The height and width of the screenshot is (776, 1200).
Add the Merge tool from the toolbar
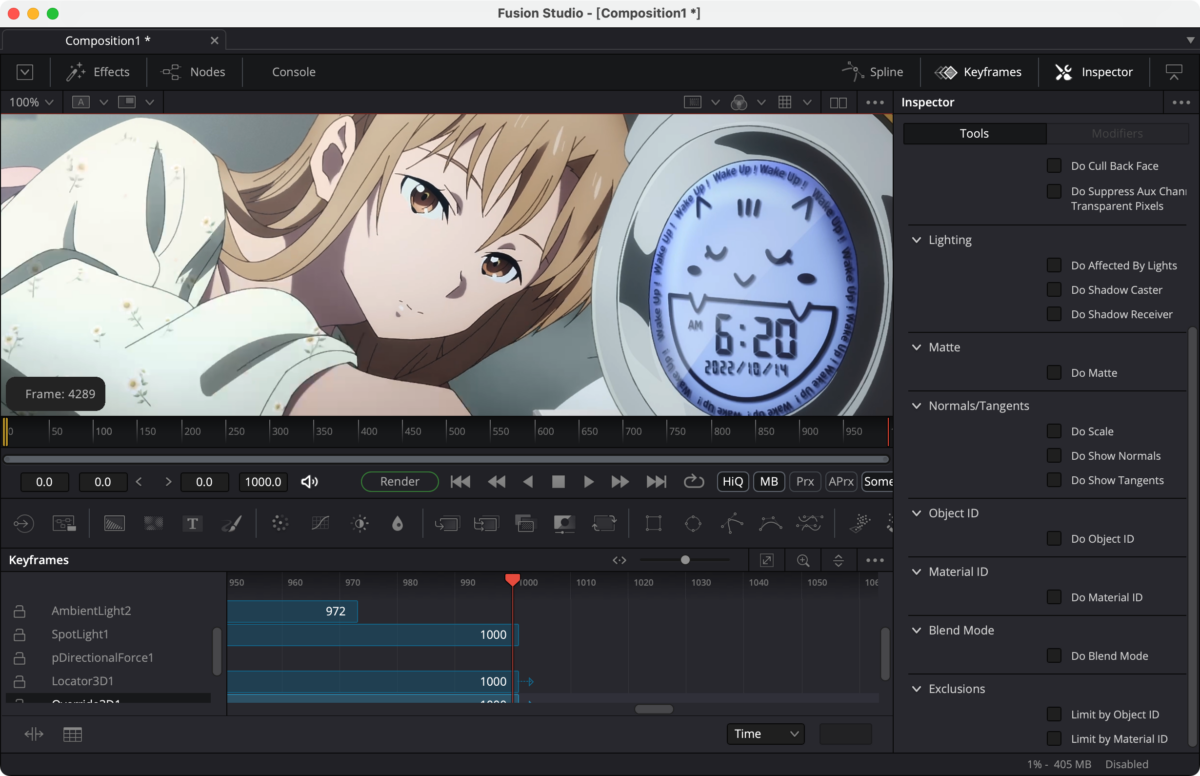(x=447, y=523)
